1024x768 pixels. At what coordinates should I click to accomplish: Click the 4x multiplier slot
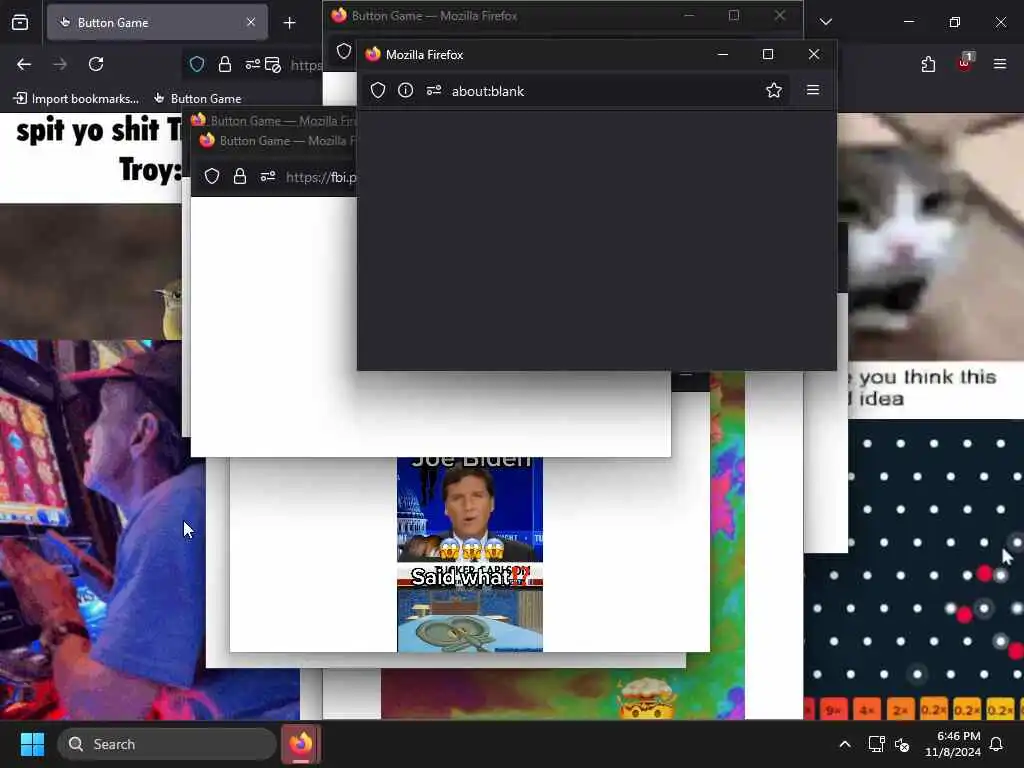[x=867, y=710]
